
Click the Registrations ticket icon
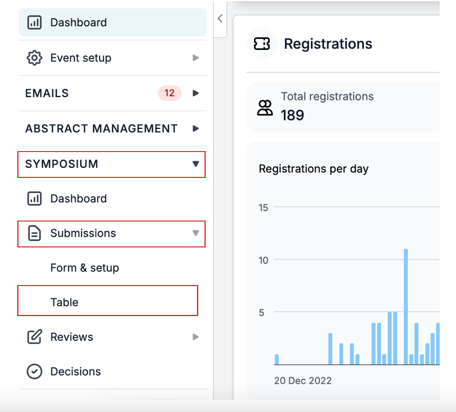point(262,44)
